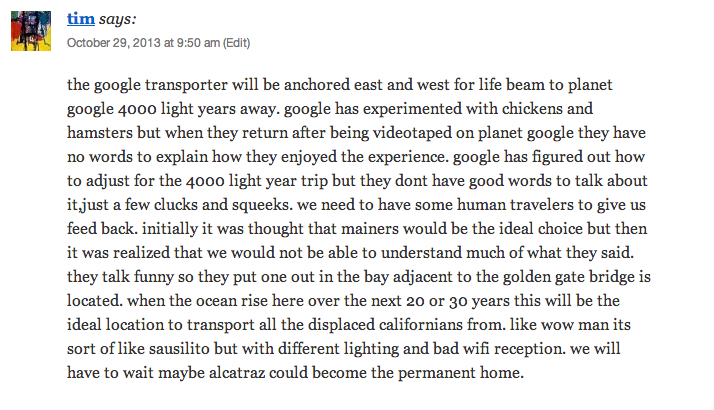This screenshot has width=714, height=410.
Task: Click tim's commenter avatar image
Action: pos(30,32)
